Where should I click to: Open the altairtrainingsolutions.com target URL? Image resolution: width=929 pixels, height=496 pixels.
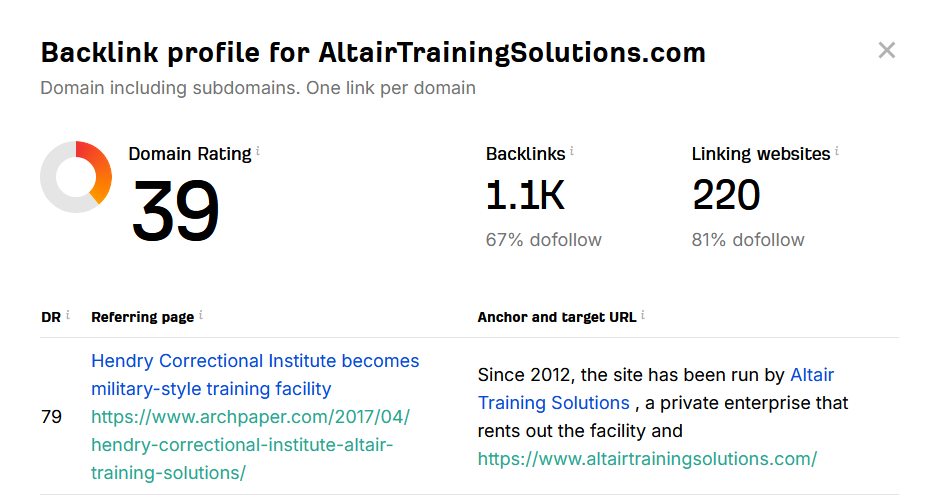[647, 459]
